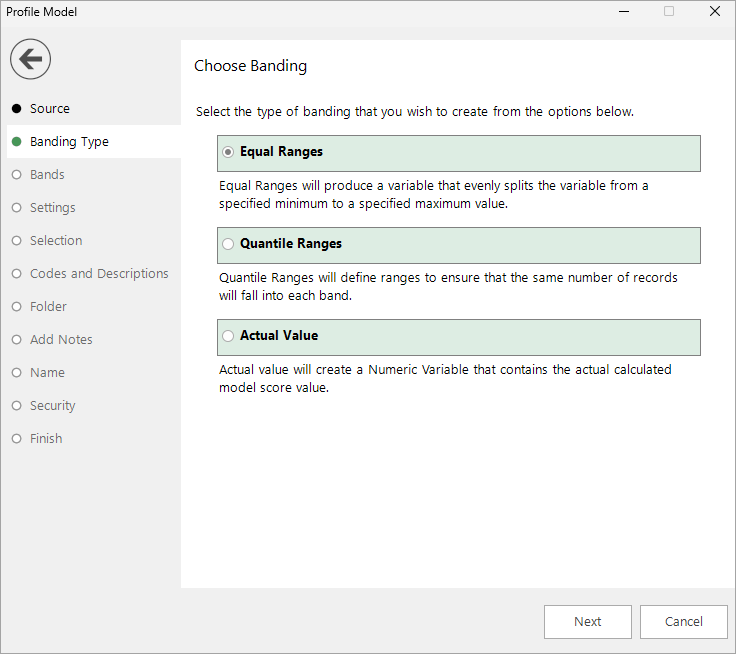Click the Choose Banding heading
This screenshot has height=654, width=736.
click(x=251, y=66)
